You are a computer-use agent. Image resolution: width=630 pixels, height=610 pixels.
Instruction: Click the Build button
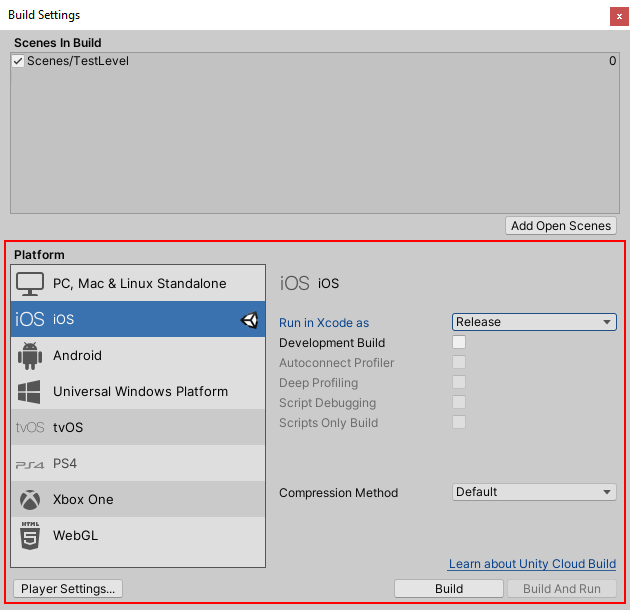click(449, 589)
